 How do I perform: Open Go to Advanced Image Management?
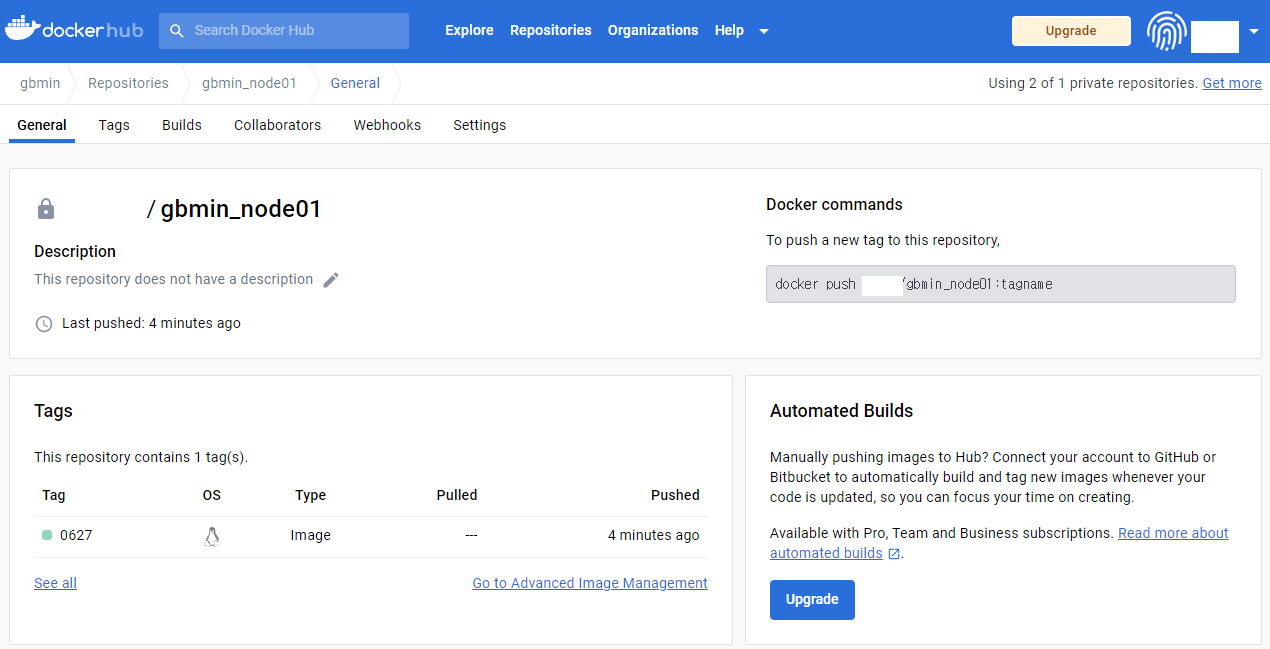click(x=590, y=583)
